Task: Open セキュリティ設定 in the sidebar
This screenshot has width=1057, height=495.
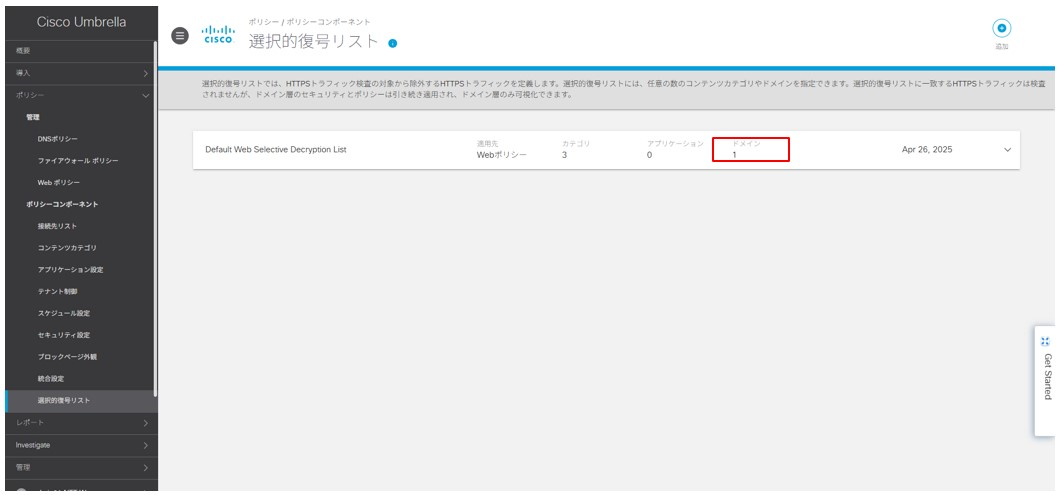Action: (x=64, y=335)
